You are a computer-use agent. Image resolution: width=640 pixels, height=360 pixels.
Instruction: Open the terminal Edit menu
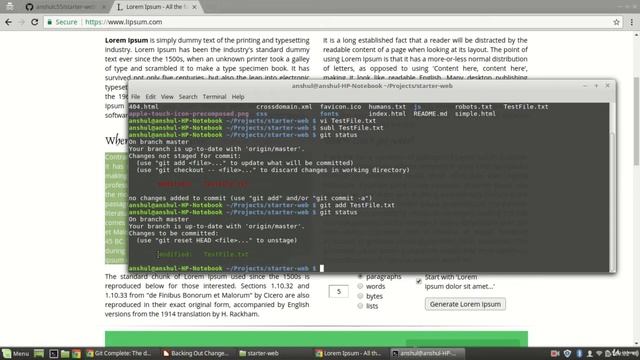click(151, 97)
